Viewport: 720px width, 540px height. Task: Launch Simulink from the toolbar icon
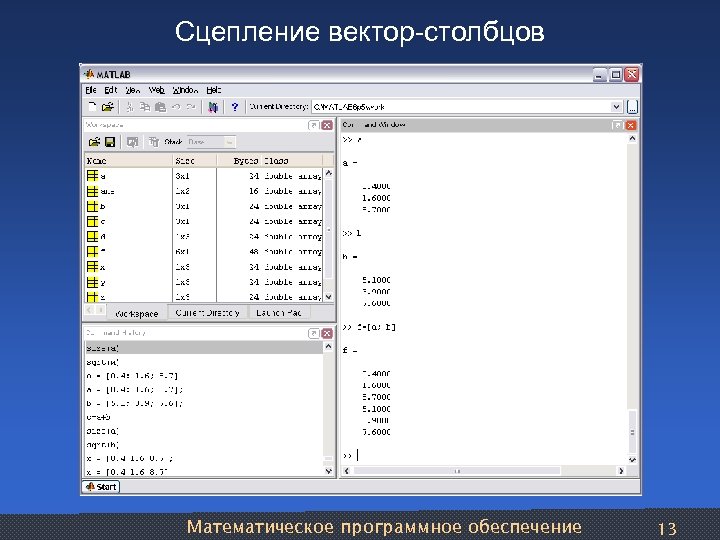(x=213, y=107)
